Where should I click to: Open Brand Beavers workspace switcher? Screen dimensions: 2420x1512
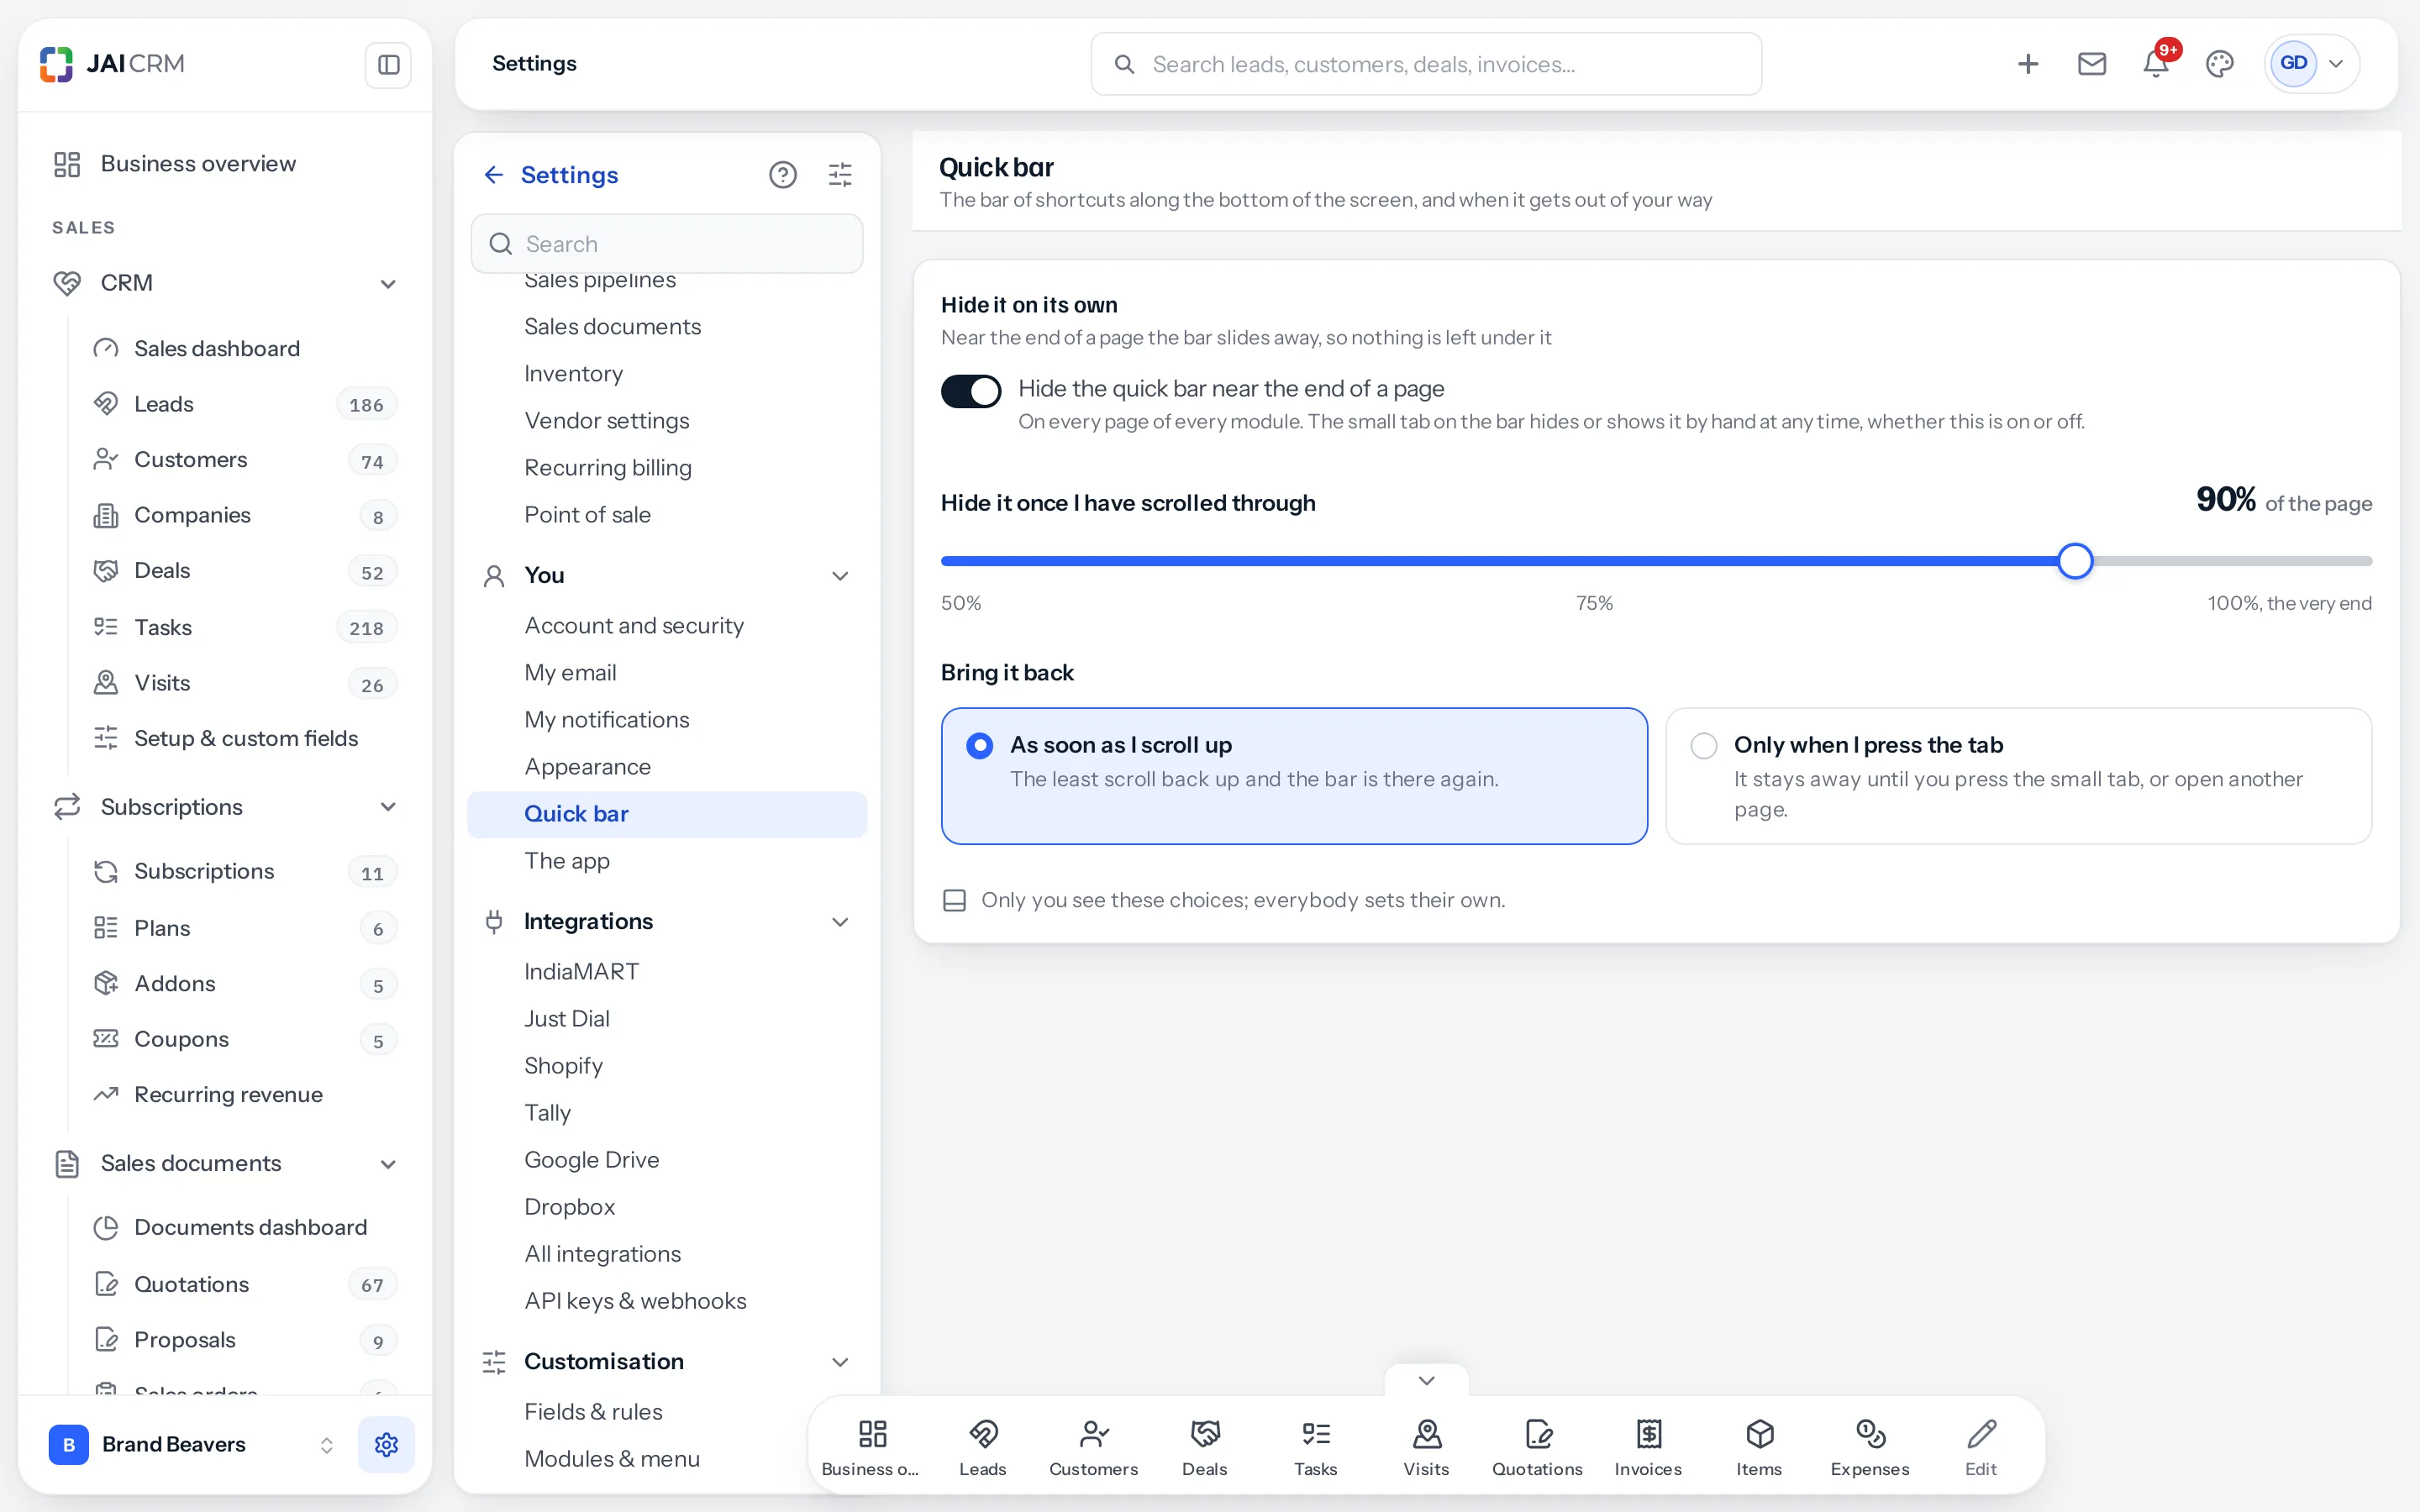click(x=192, y=1444)
